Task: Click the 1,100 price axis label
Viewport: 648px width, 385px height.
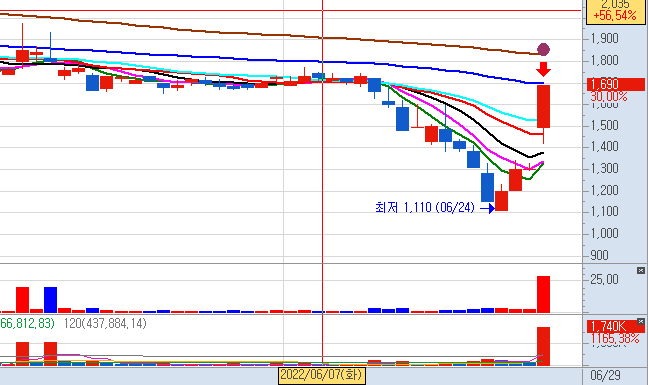Action: pos(605,212)
